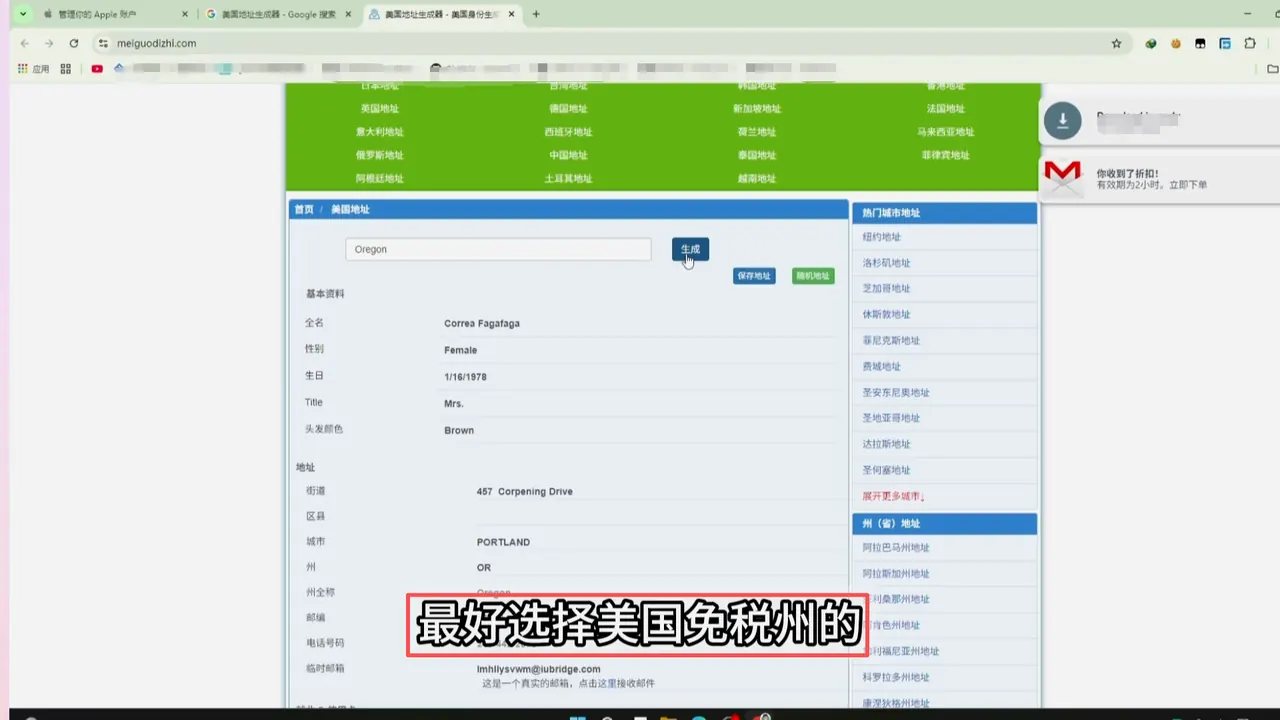This screenshot has height=720, width=1280.
Task: Open 芝加哥地址 in popular cities
Action: 887,289
